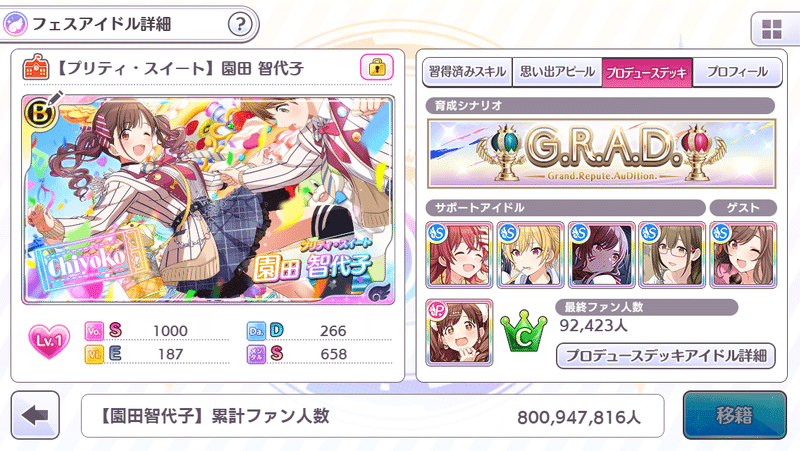Open the プロフィール tab

click(x=737, y=72)
